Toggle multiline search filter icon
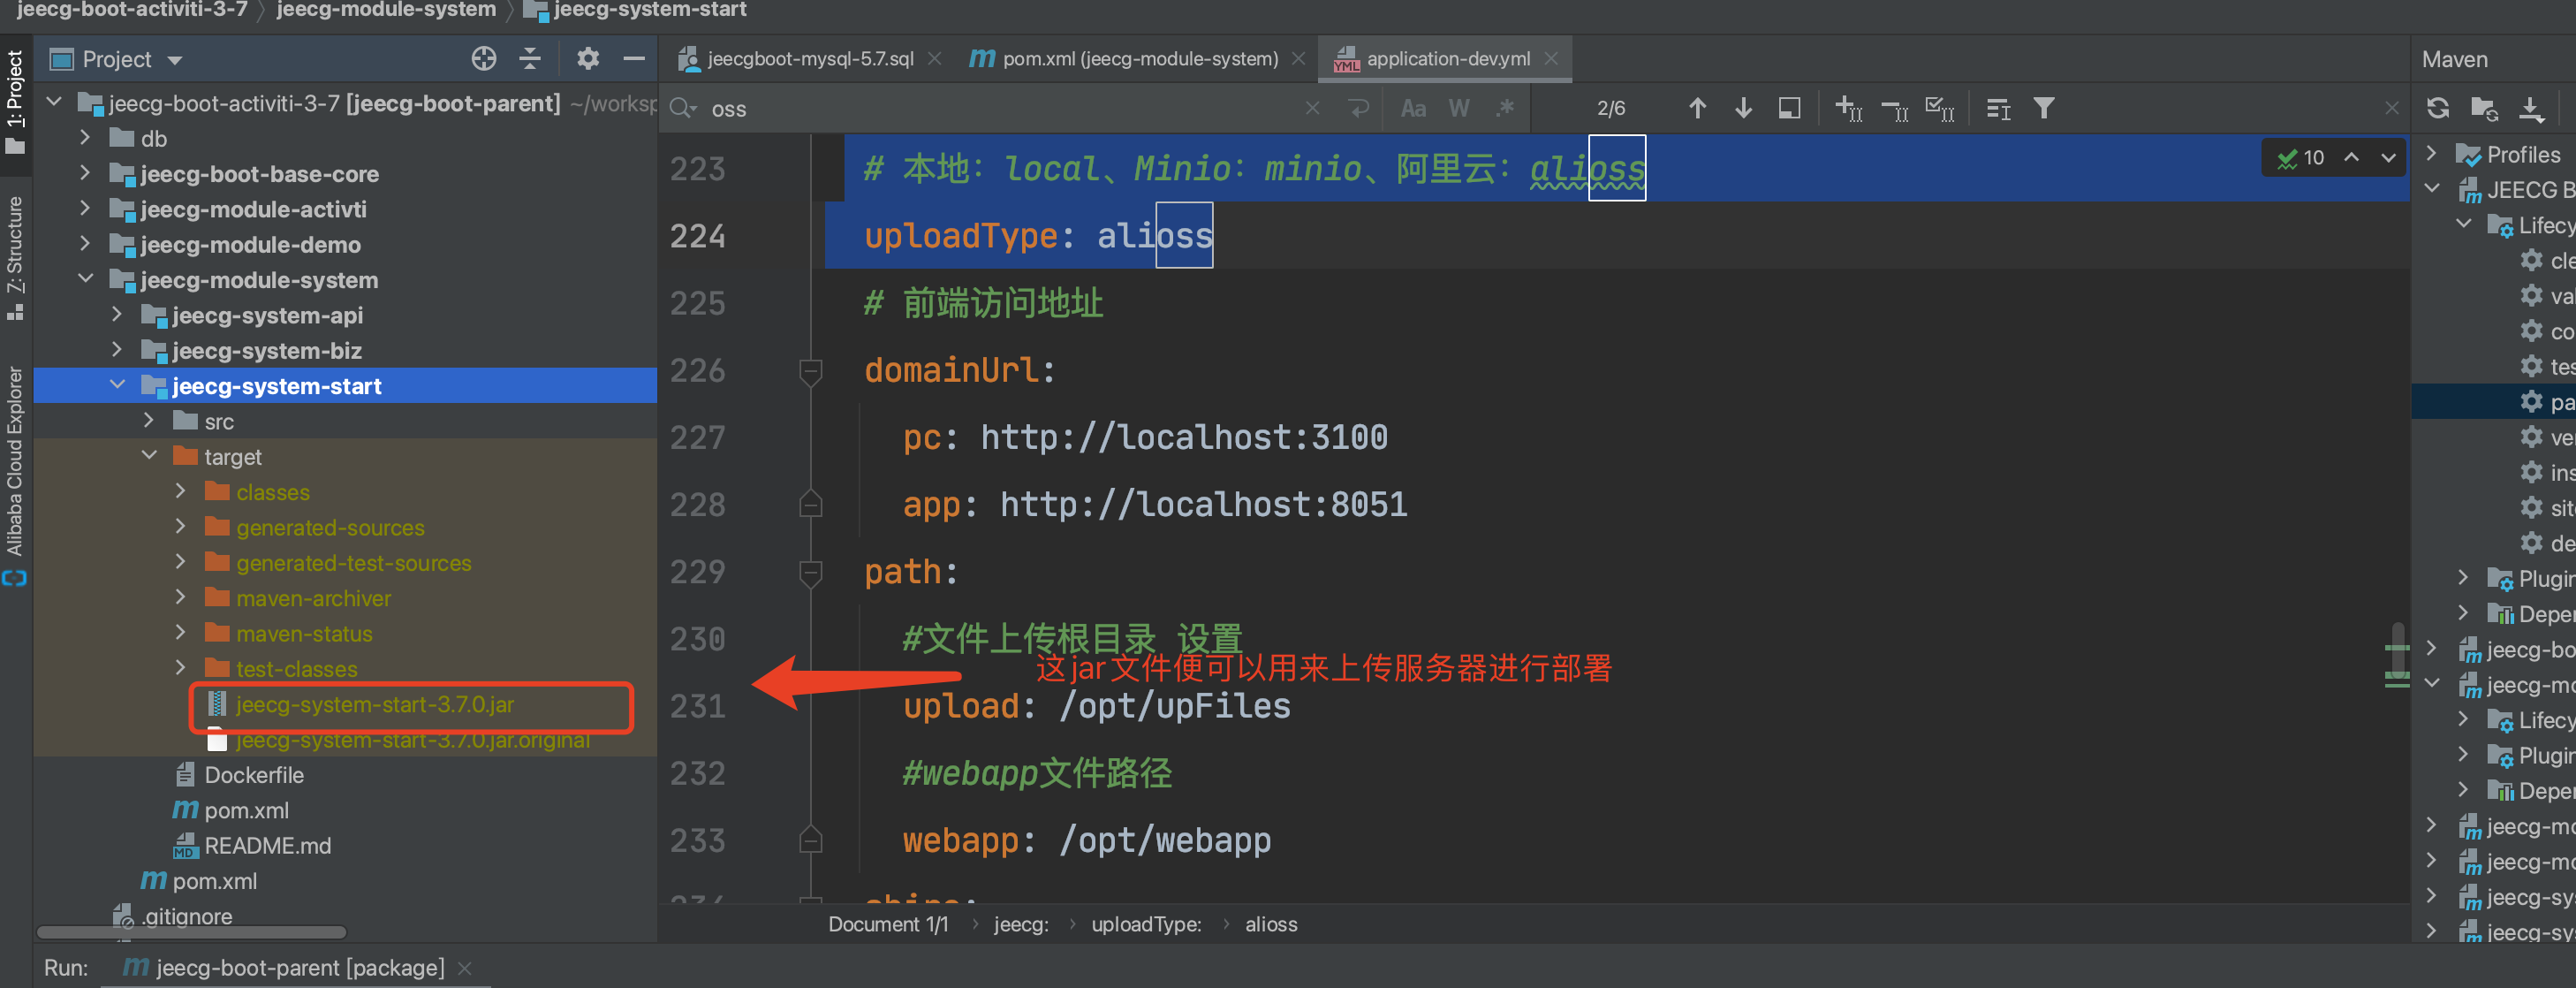The image size is (2576, 988). (x=1998, y=108)
